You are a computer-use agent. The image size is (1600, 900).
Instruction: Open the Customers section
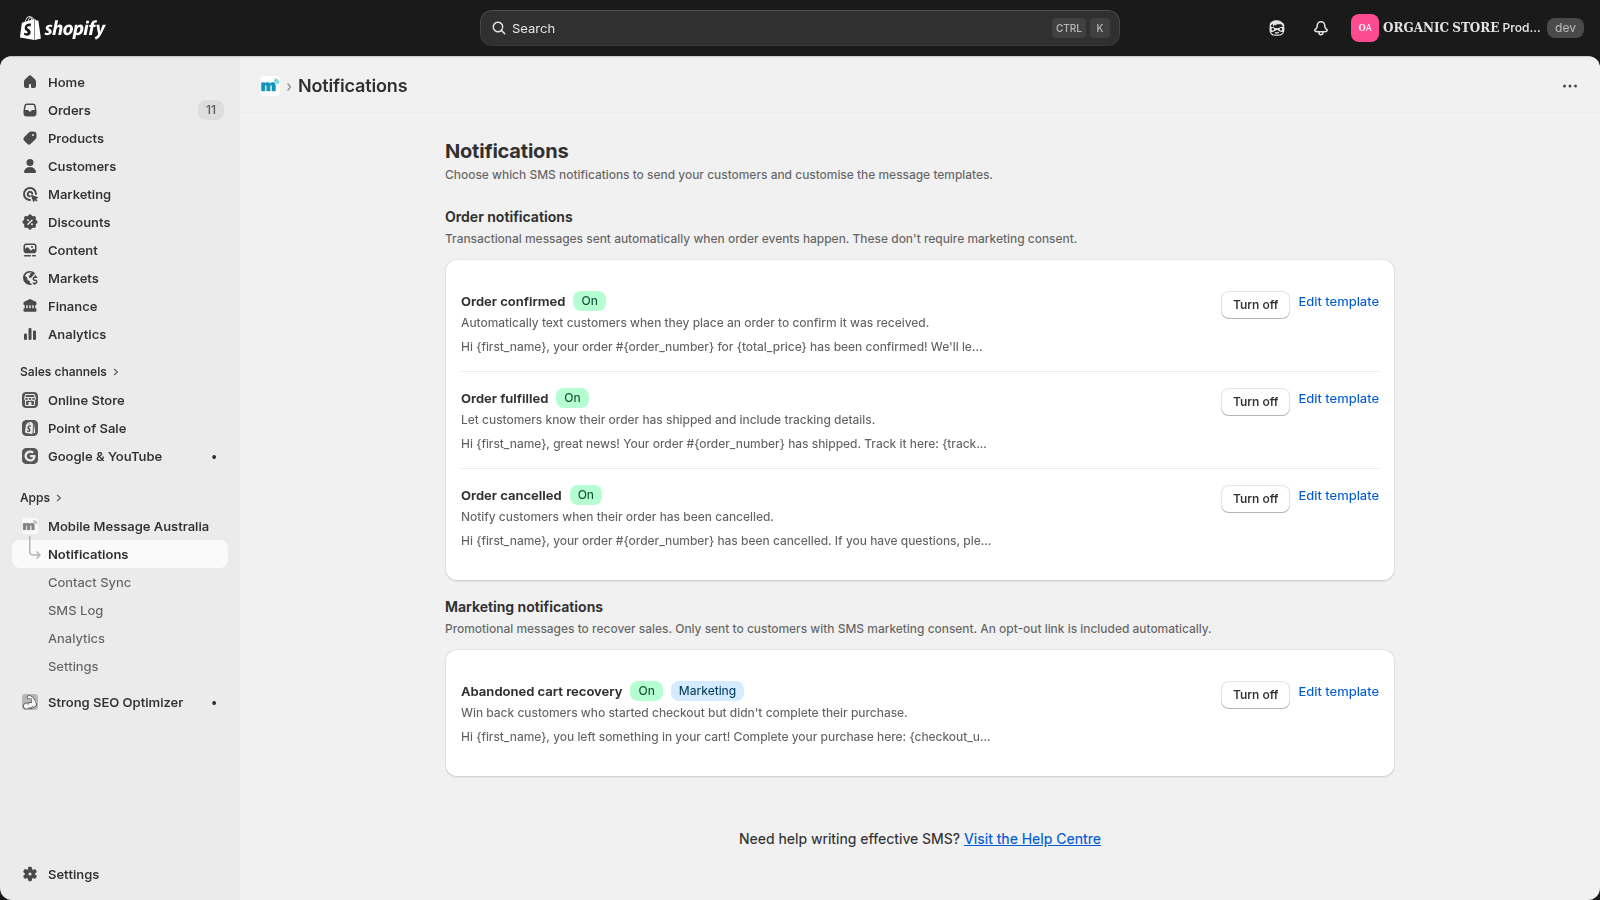(x=81, y=166)
